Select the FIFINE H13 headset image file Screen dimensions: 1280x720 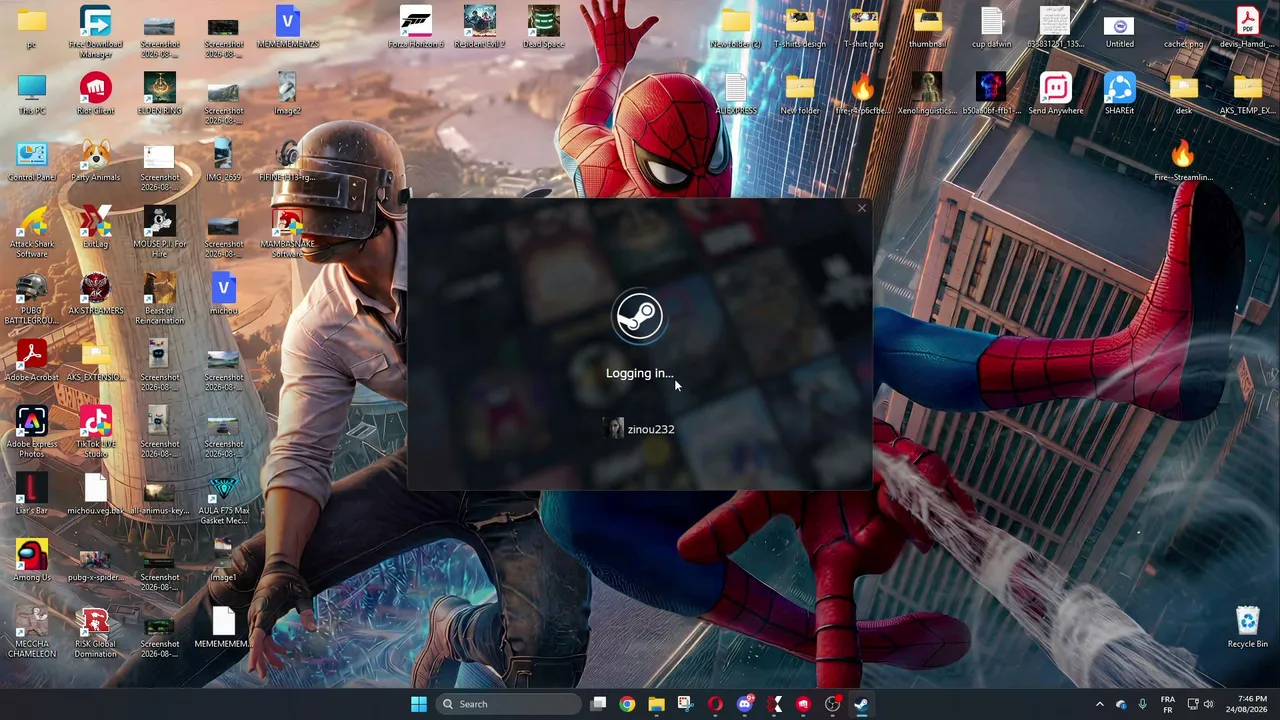(287, 161)
